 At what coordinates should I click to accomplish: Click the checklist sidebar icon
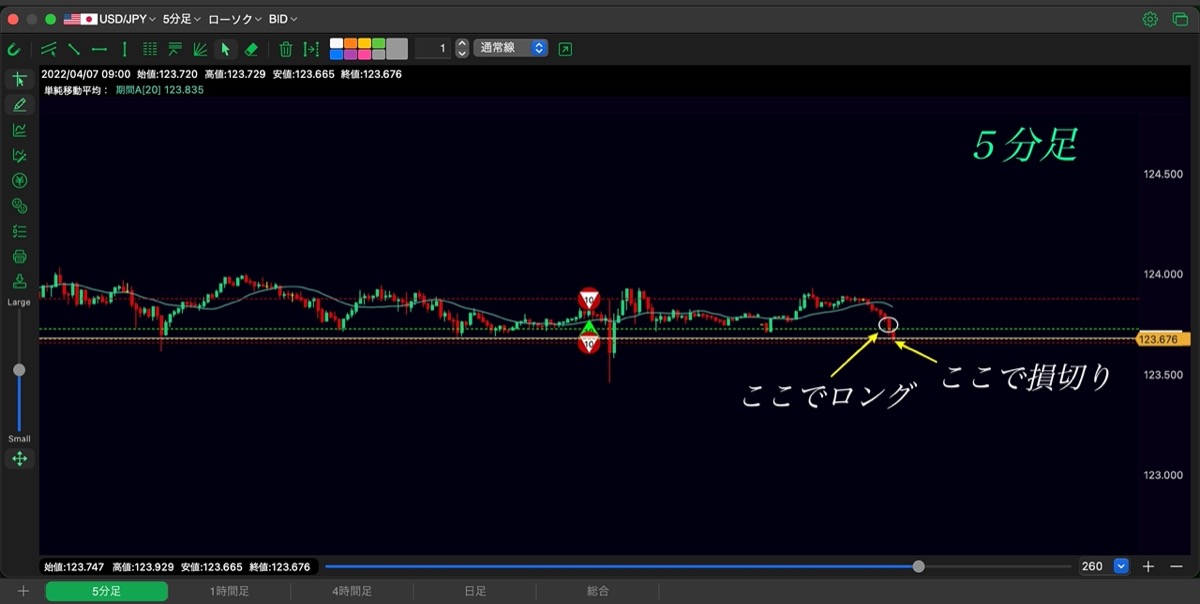pyautogui.click(x=19, y=231)
